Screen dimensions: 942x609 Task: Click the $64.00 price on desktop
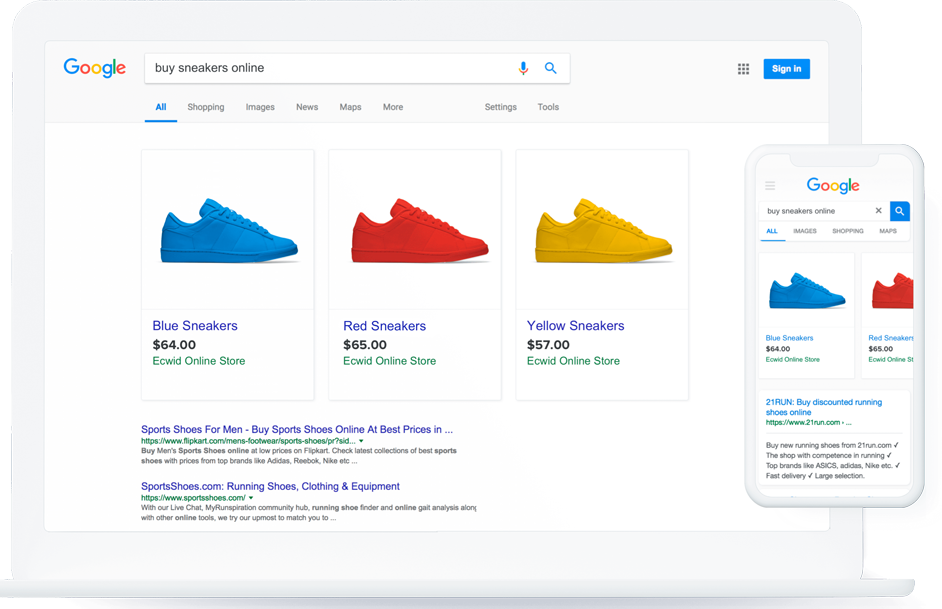pos(174,345)
